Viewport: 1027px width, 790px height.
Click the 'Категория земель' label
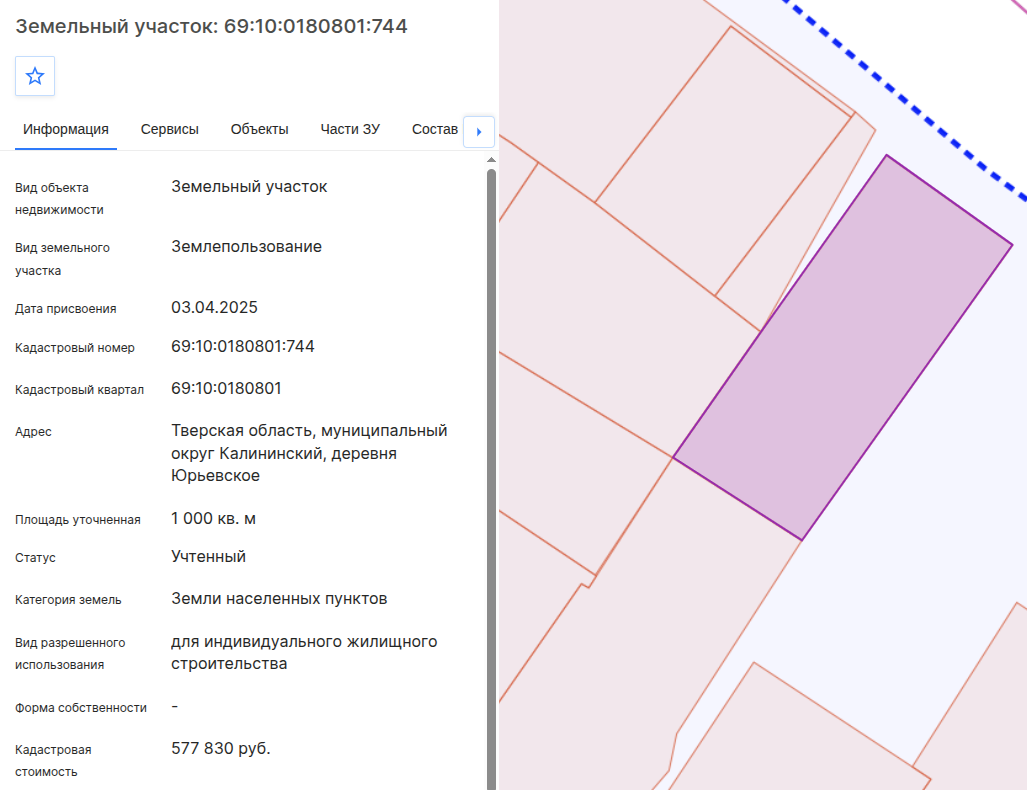(68, 599)
